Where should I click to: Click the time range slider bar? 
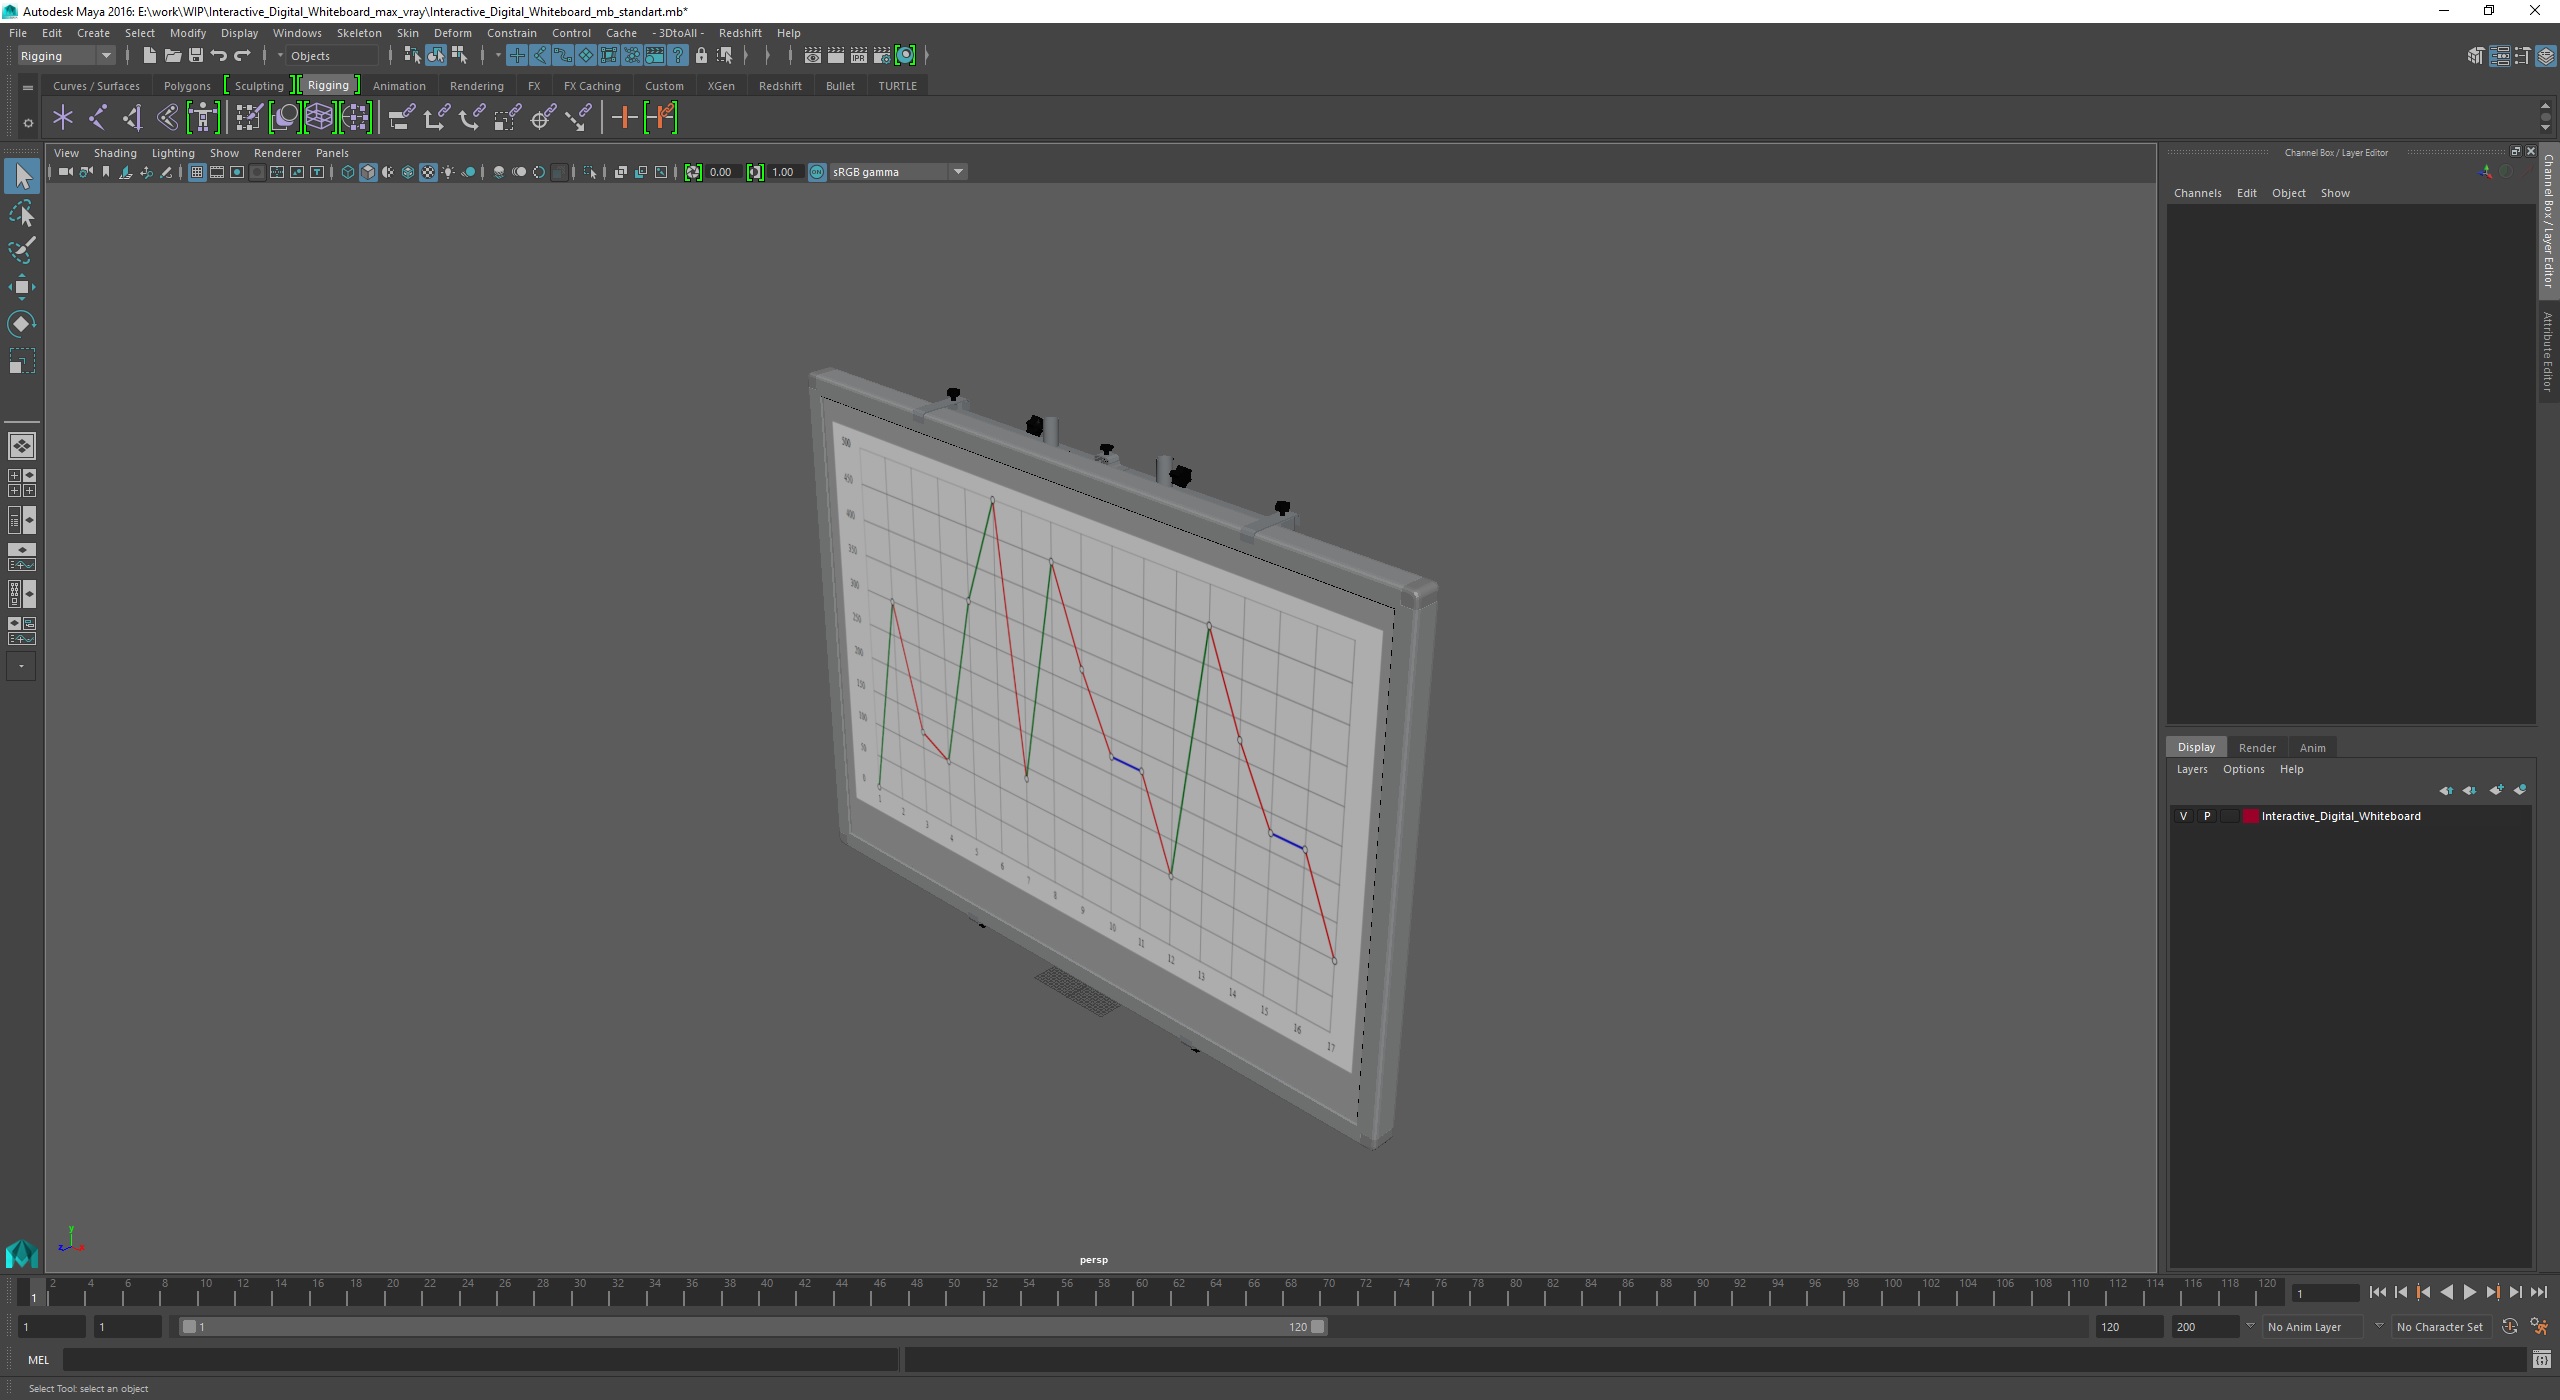(x=755, y=1326)
